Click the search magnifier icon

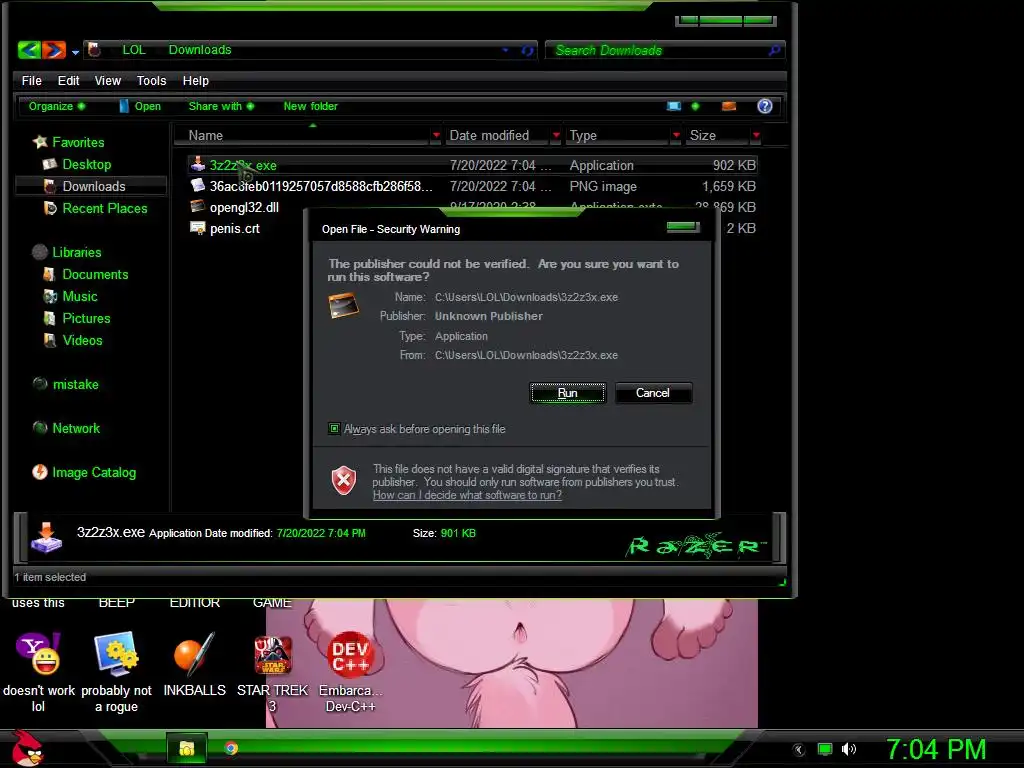[x=775, y=50]
